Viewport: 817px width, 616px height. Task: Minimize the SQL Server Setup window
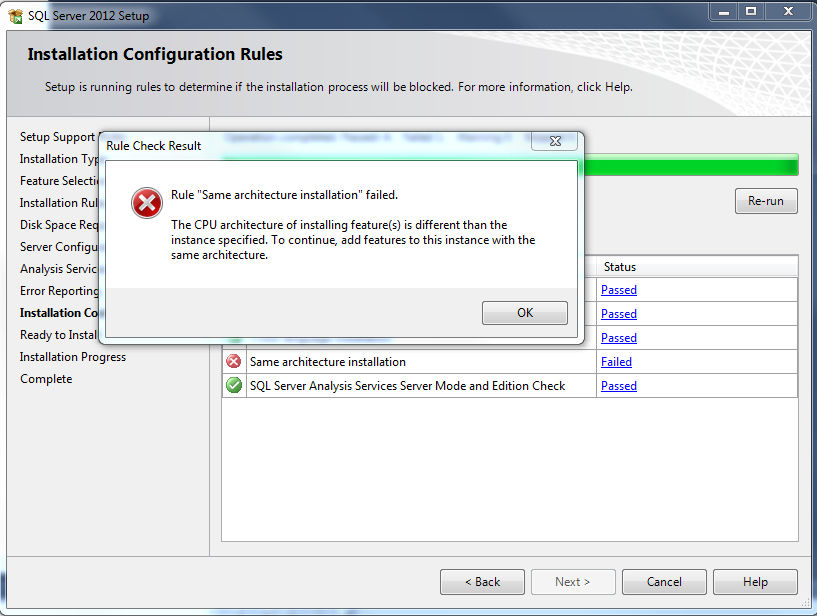pos(724,11)
